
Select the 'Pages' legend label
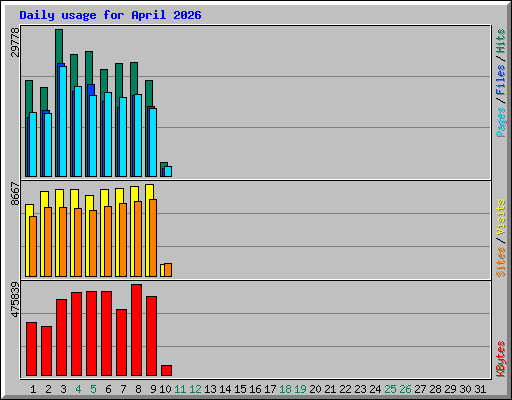(x=501, y=122)
